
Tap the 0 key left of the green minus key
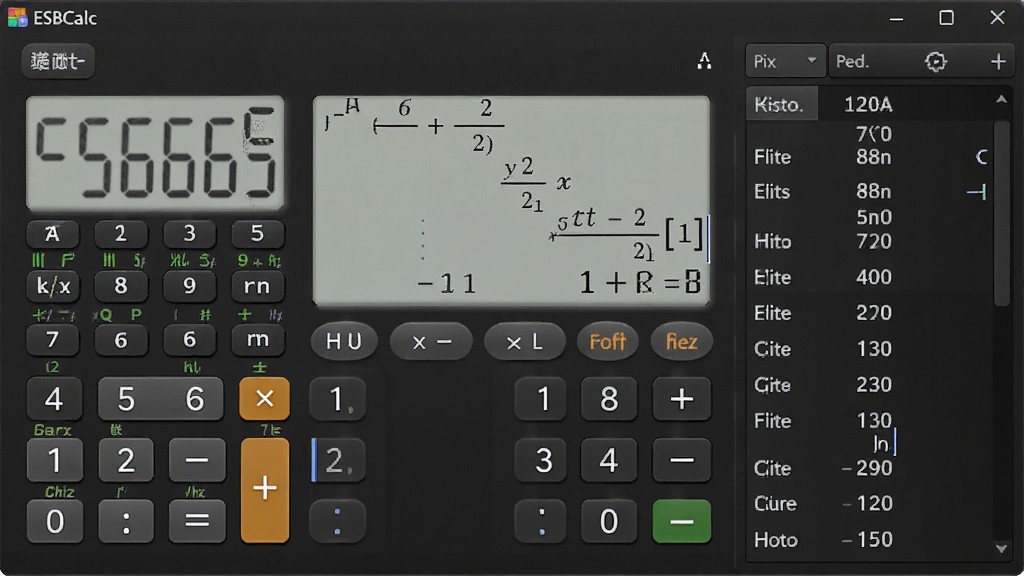click(609, 521)
